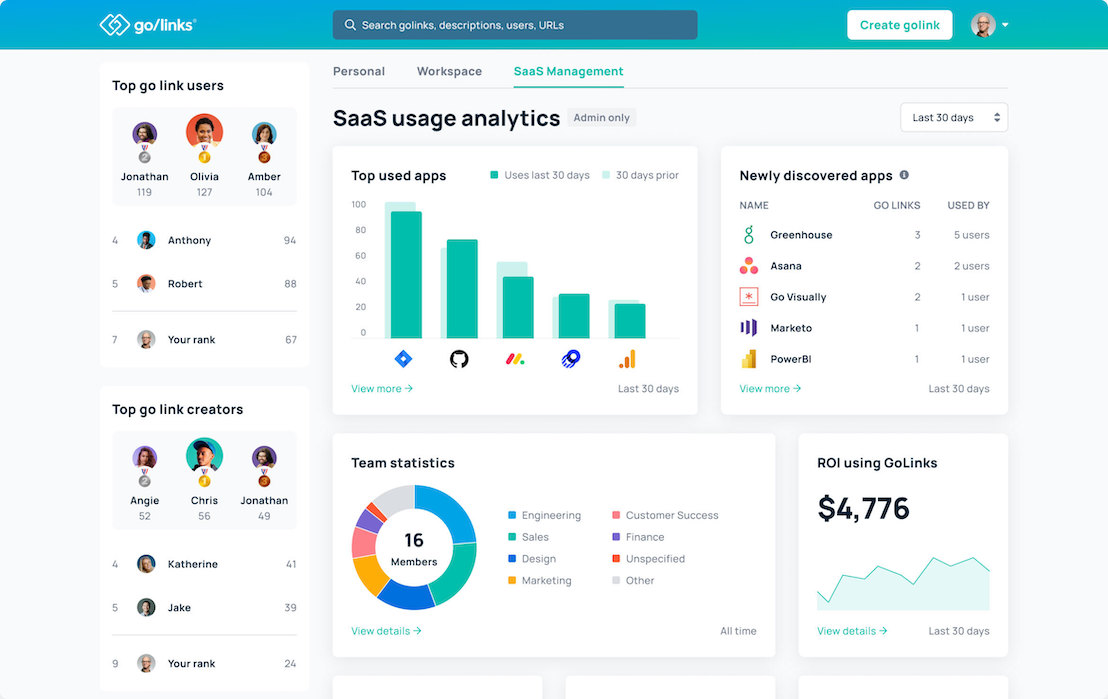The height and width of the screenshot is (699, 1108).
Task: Click the Monday.com icon under the chart
Action: click(x=514, y=358)
